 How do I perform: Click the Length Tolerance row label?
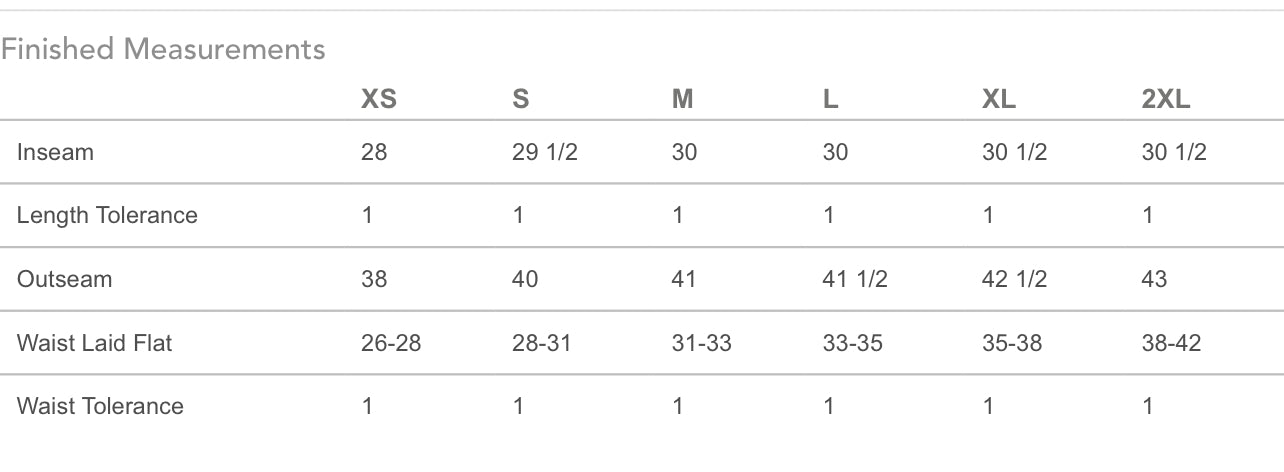pos(107,216)
